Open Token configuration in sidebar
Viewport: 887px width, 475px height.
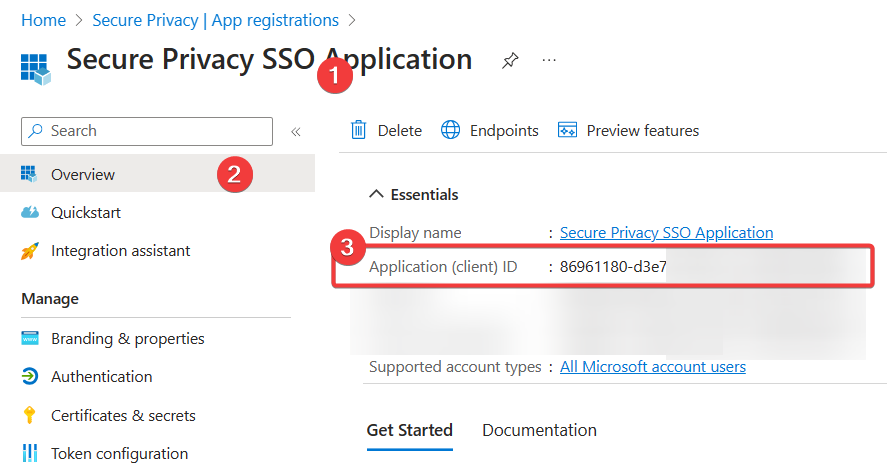tap(119, 453)
